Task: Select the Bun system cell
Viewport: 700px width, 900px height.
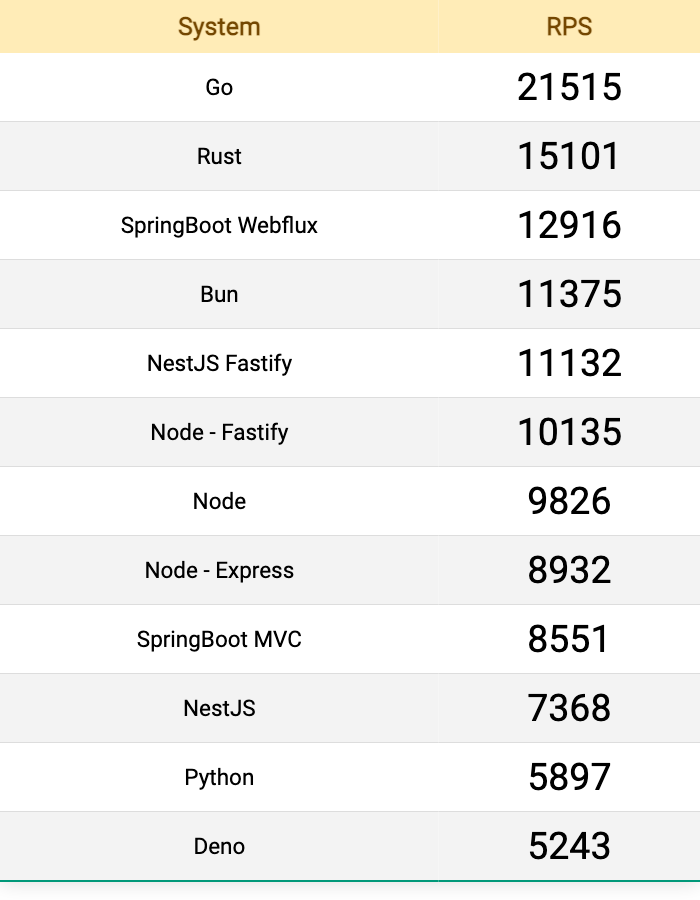Action: coord(219,294)
